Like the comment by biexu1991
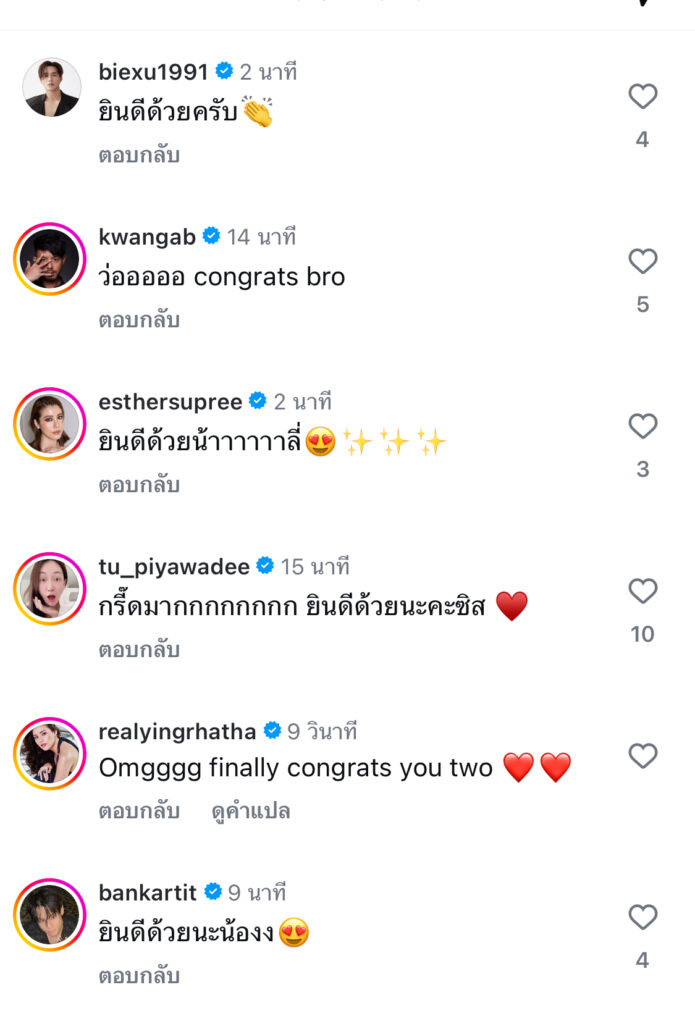The image size is (695, 1024). [x=642, y=97]
